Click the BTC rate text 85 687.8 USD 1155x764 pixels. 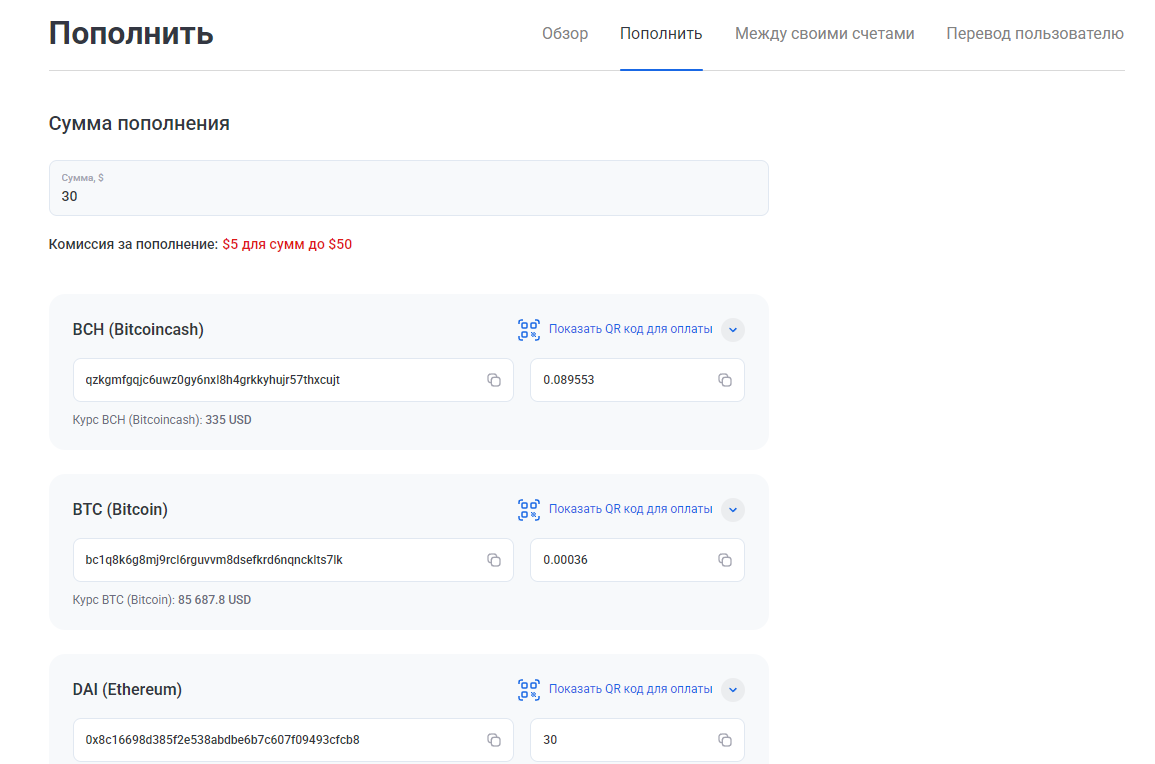(214, 600)
